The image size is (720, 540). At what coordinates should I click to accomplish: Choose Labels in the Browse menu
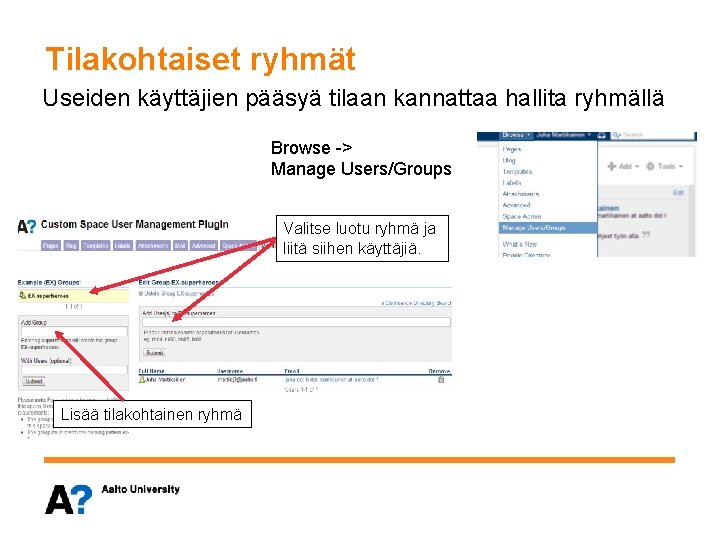point(512,183)
